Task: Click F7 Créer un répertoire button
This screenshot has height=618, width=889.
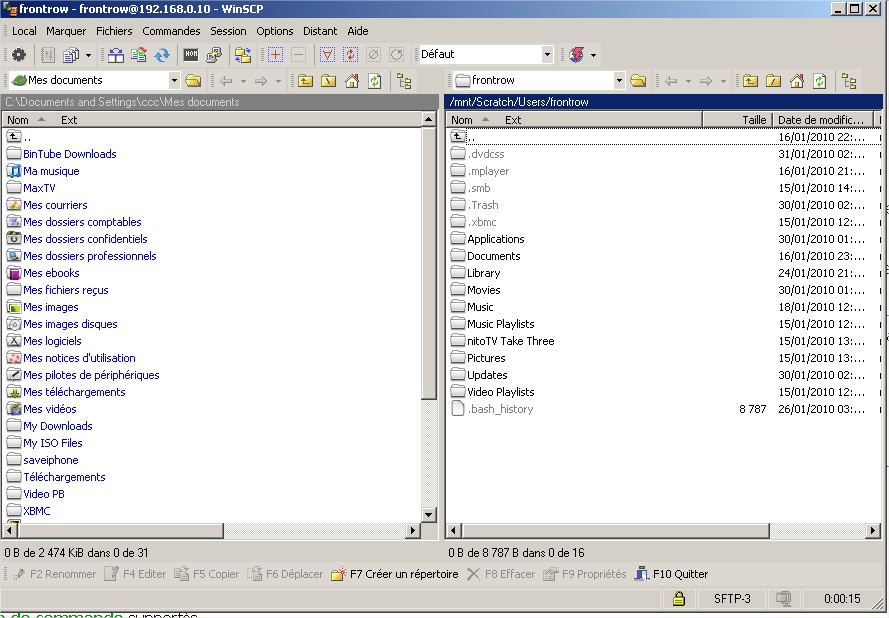Action: [x=395, y=574]
